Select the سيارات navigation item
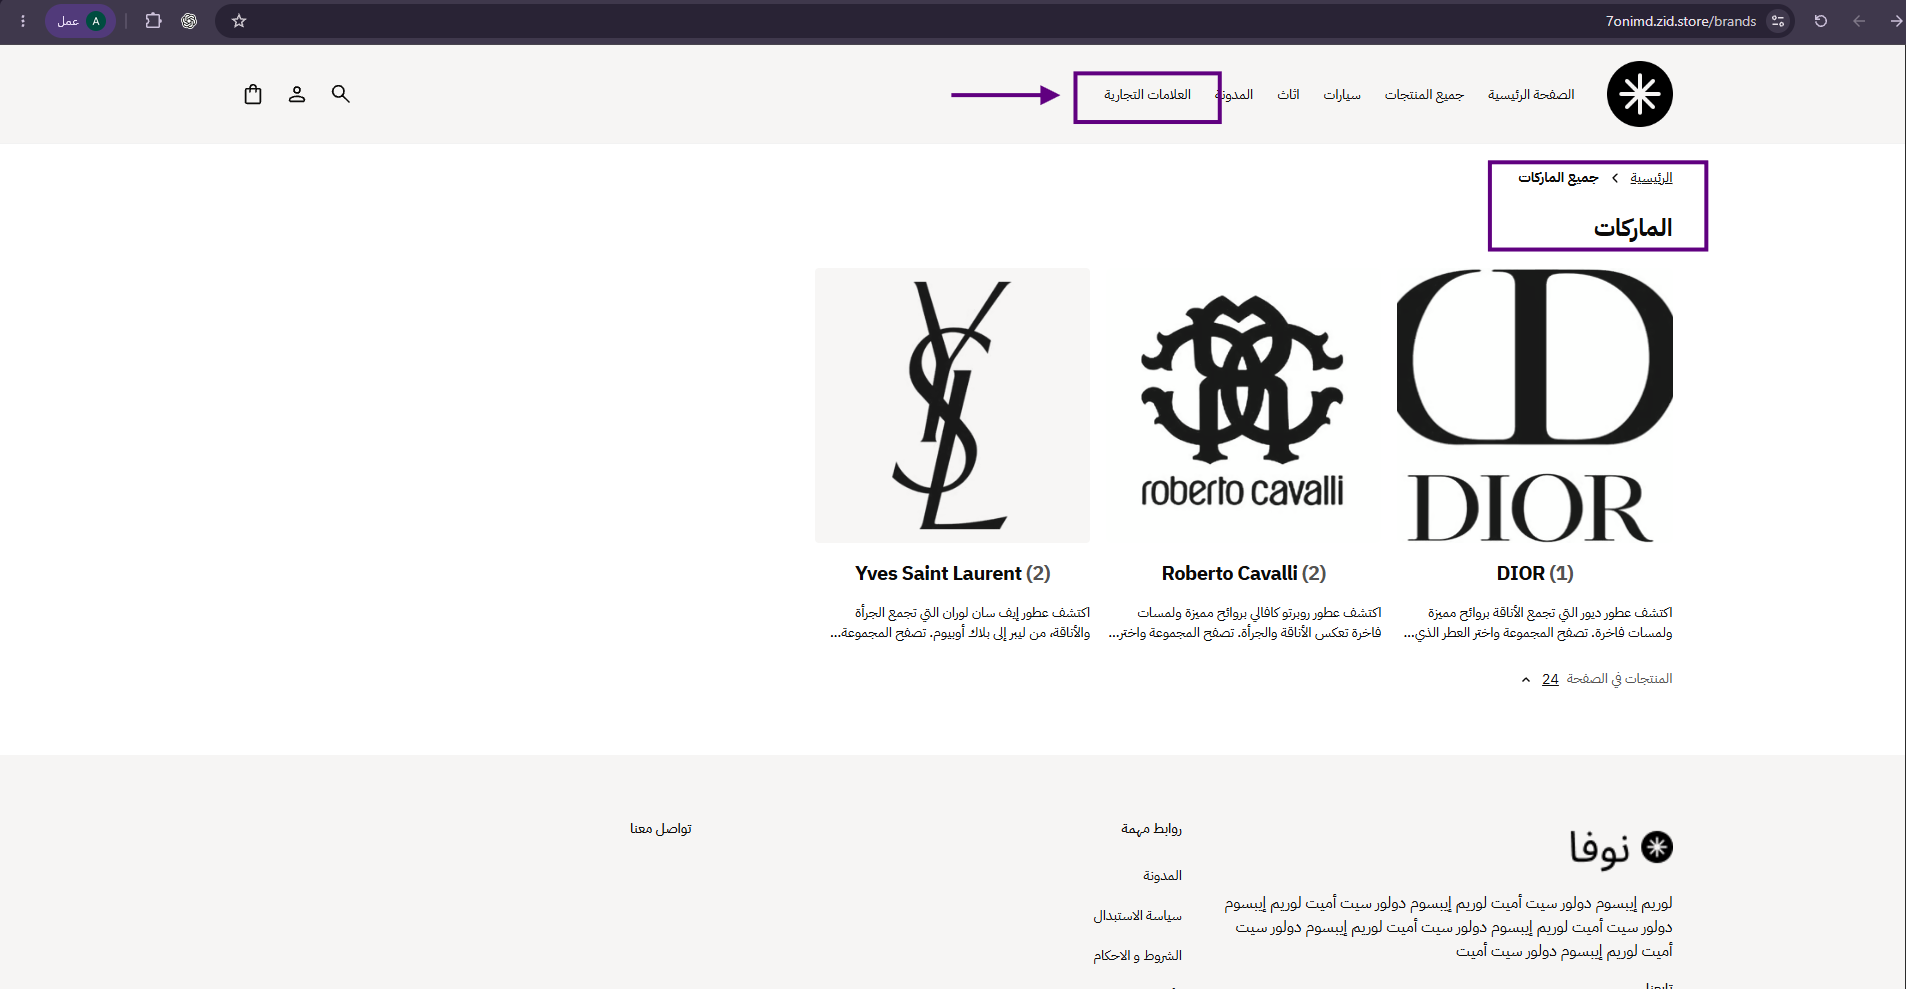 (x=1342, y=95)
